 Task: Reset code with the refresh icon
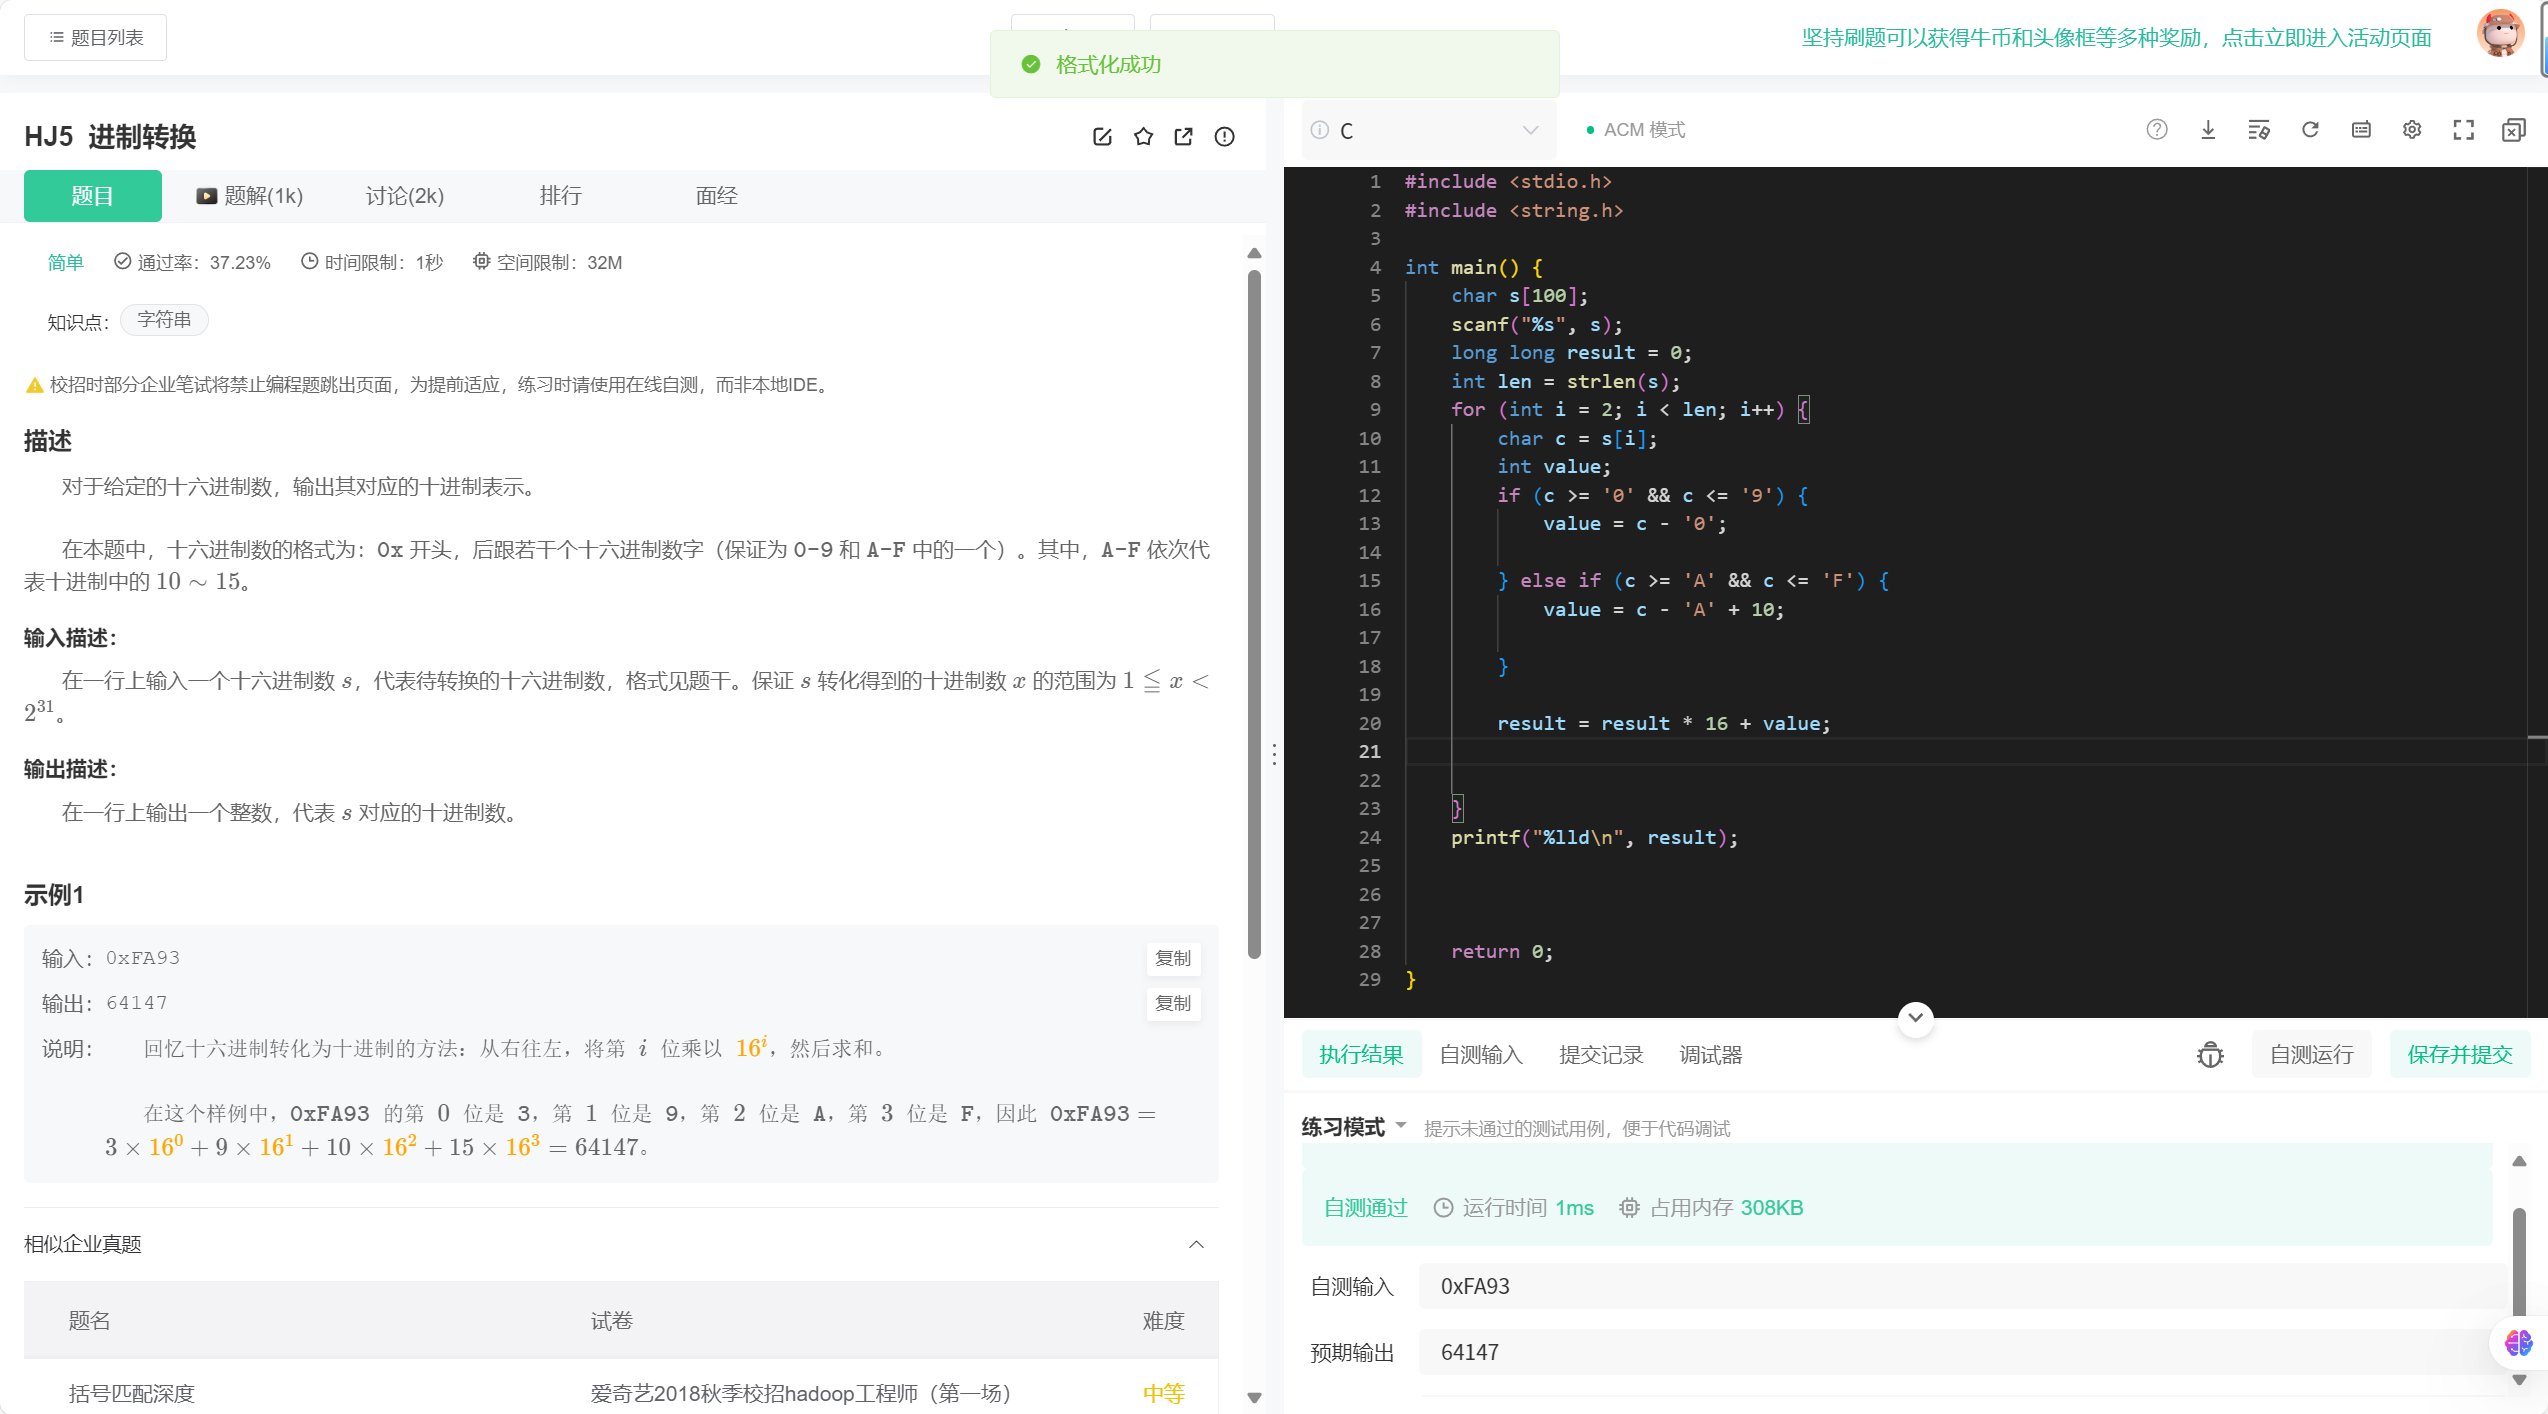[x=2310, y=130]
